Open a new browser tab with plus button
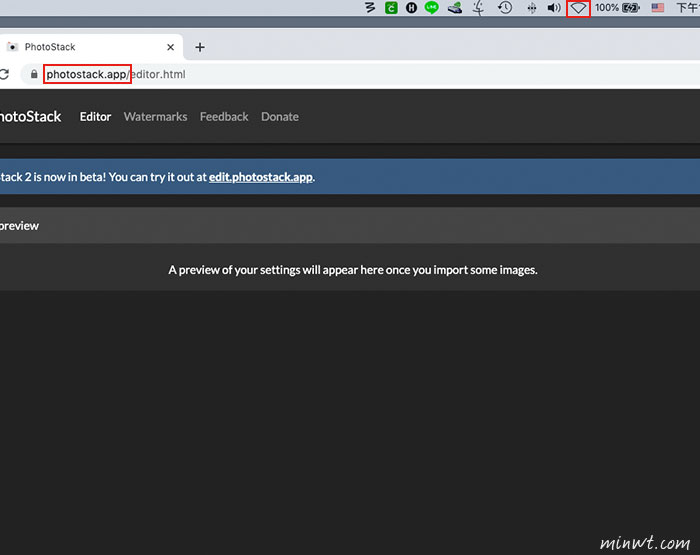Image resolution: width=700 pixels, height=555 pixels. (200, 47)
